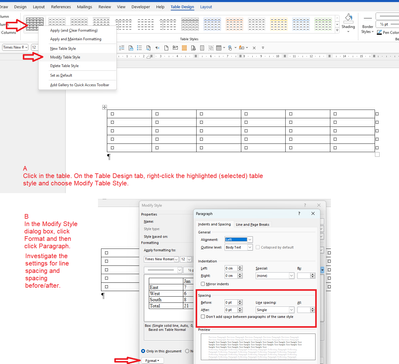
Task: Open the Times New R font box in the toolbar
Action: coord(15,47)
